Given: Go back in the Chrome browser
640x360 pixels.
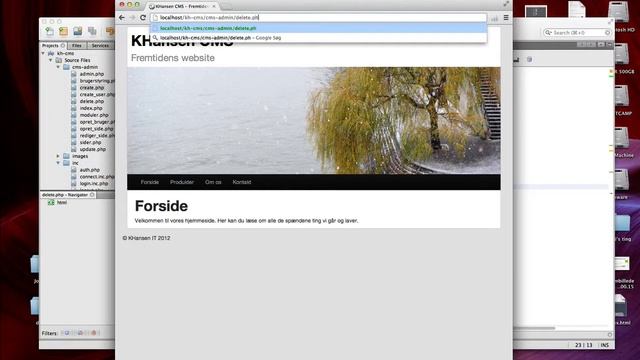Looking at the screenshot, I should tap(122, 18).
